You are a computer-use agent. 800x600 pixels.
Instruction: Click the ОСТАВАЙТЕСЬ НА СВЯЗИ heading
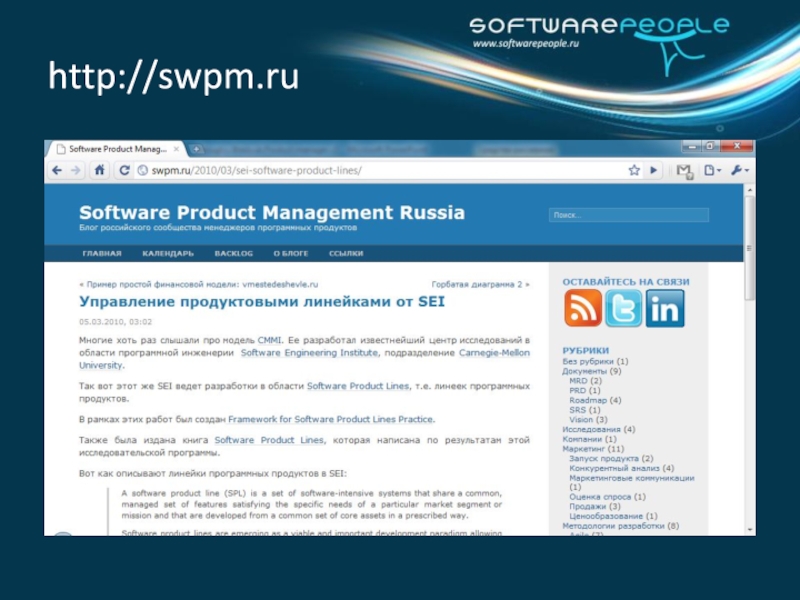click(x=626, y=282)
